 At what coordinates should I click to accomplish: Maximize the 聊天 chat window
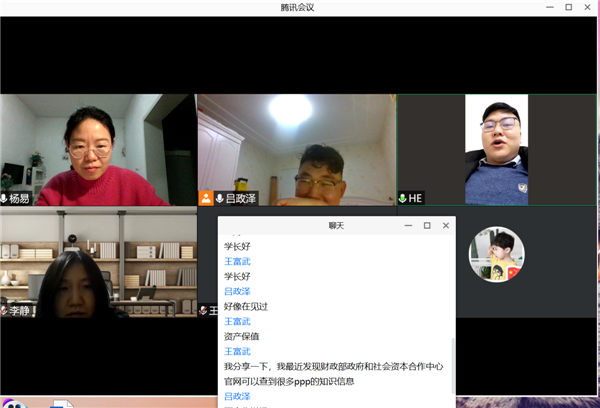427,226
